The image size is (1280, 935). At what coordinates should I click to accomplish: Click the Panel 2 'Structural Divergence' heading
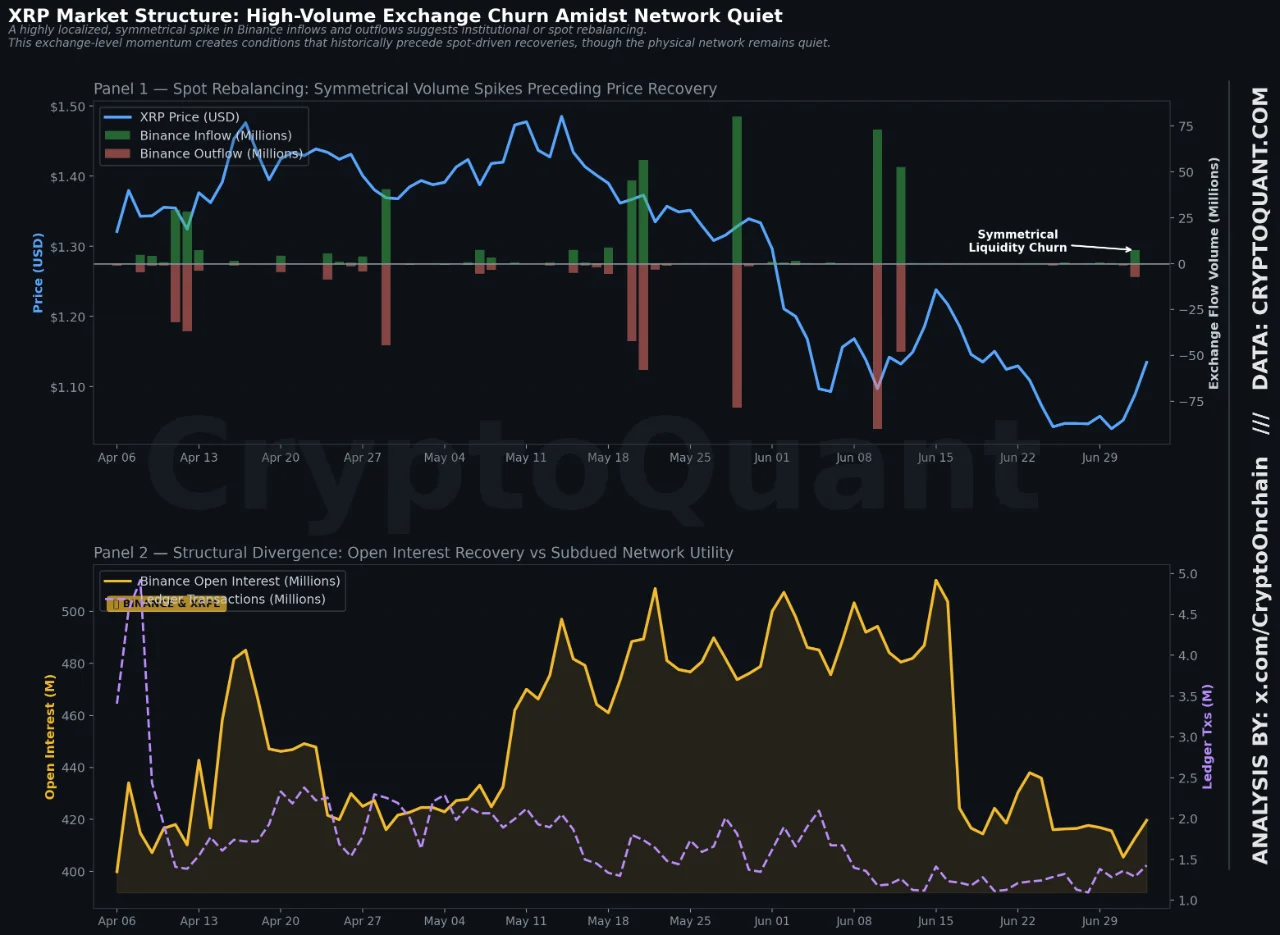pyautogui.click(x=413, y=553)
